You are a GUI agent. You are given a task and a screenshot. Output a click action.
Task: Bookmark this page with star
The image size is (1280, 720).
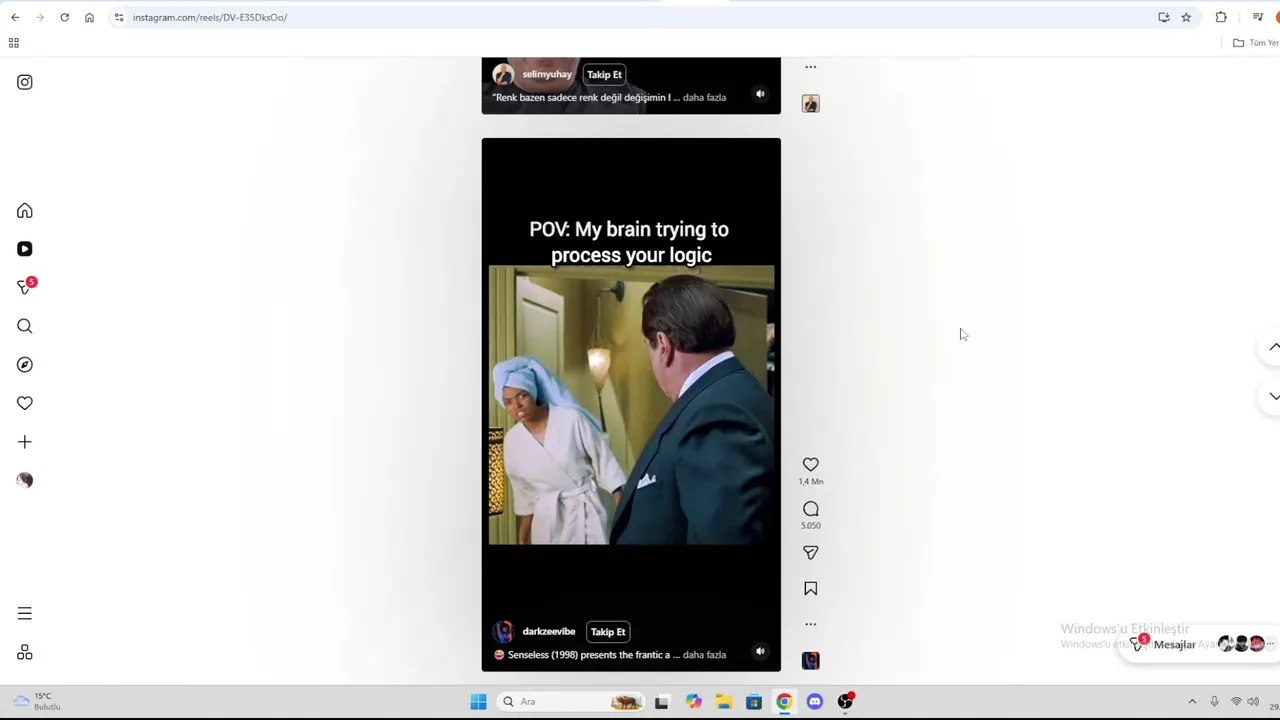click(x=1186, y=17)
